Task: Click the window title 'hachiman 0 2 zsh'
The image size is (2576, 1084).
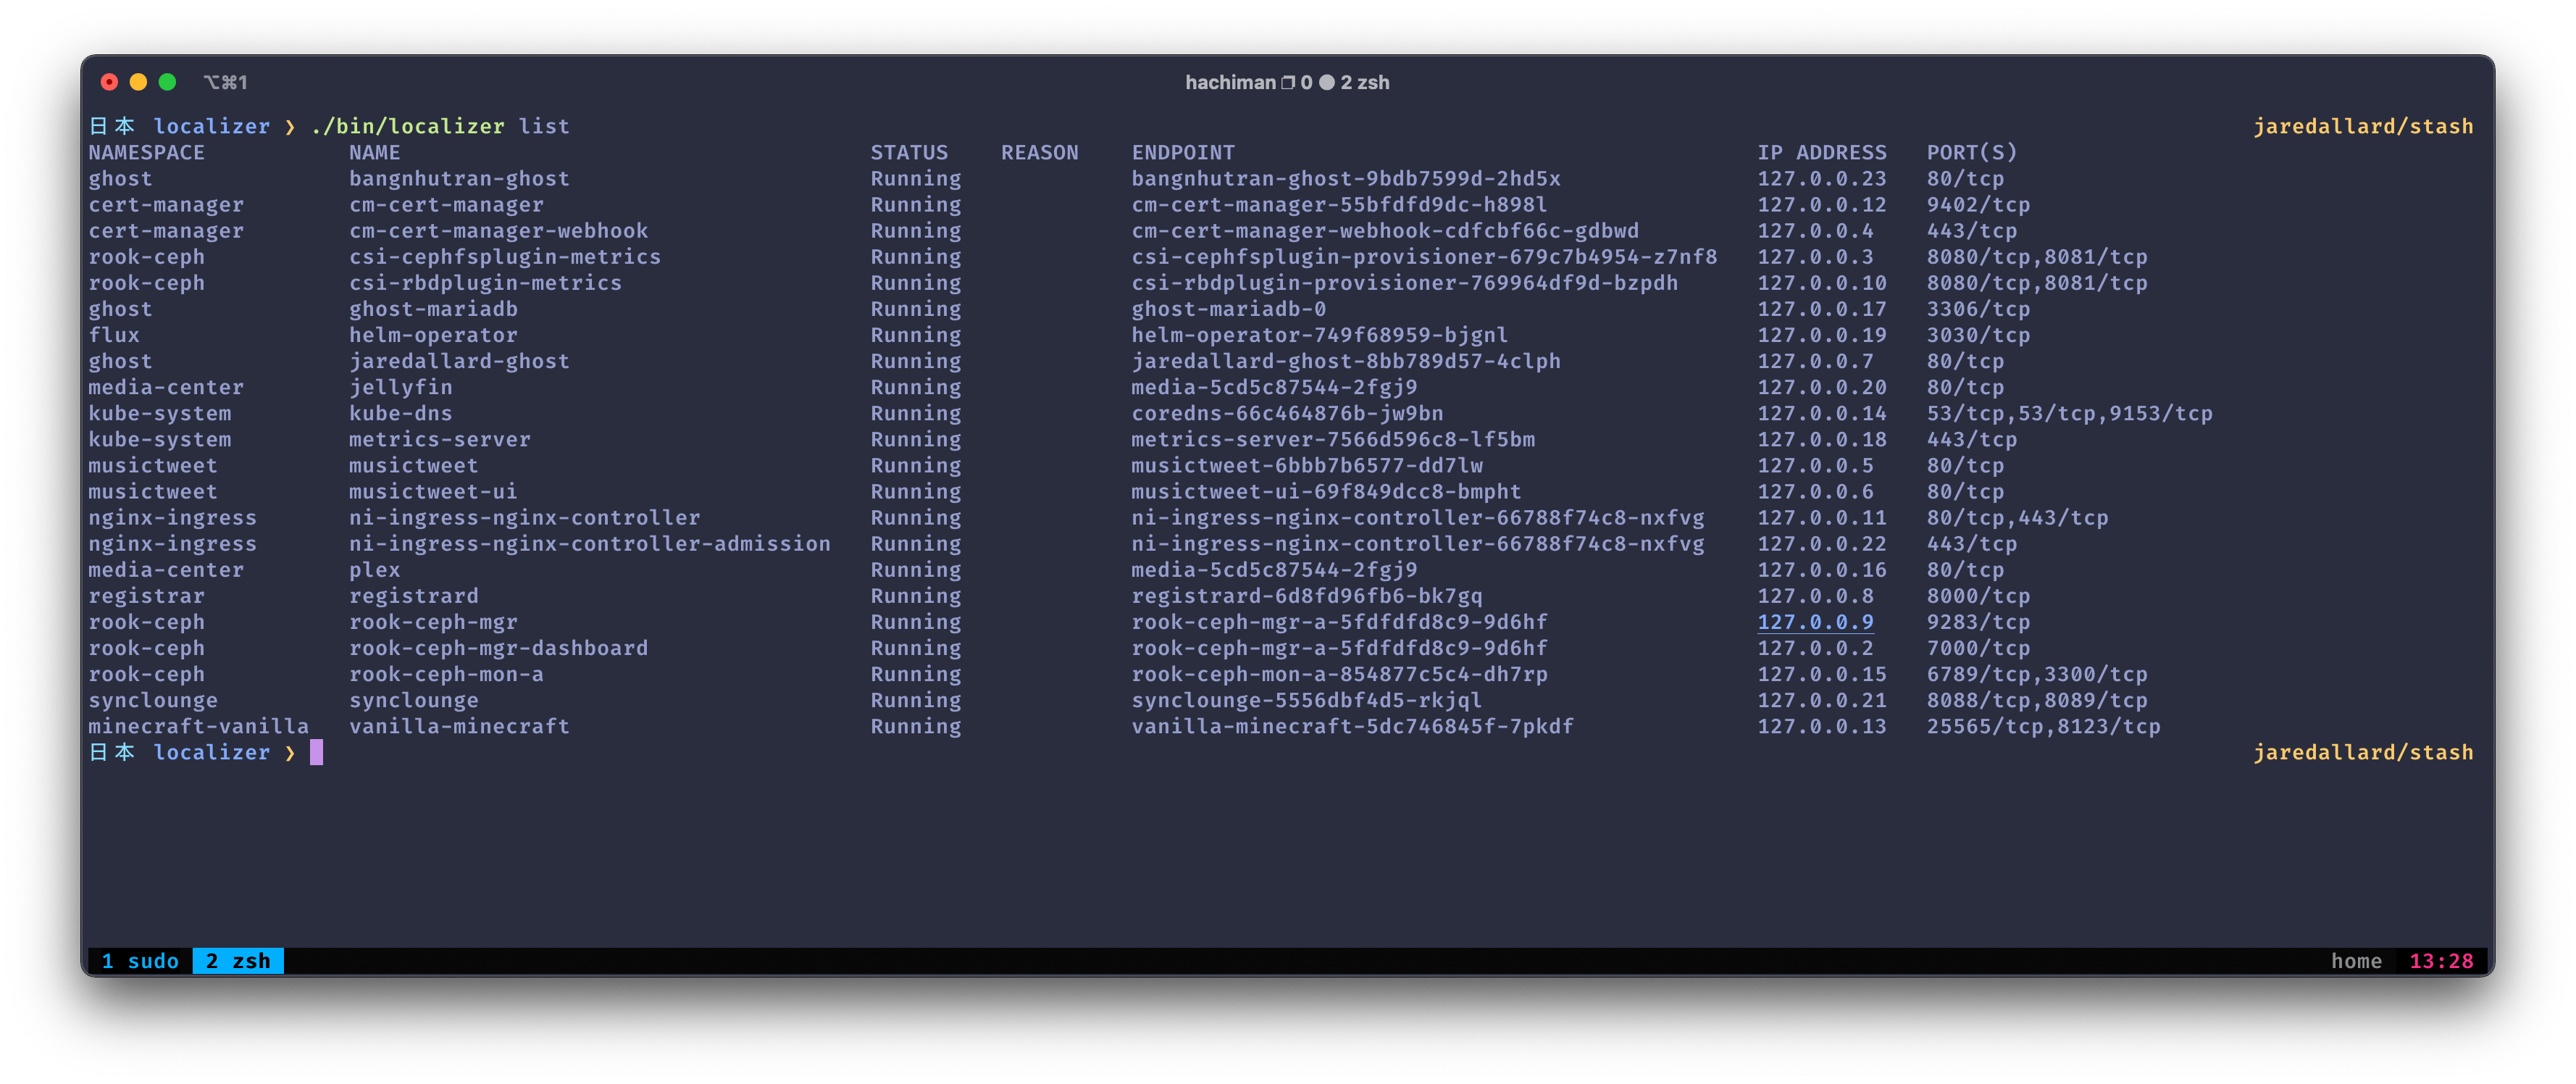Action: click(x=1287, y=82)
